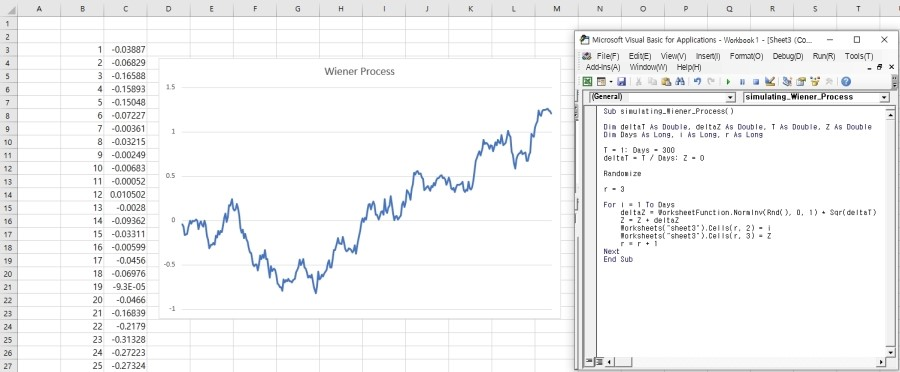The width and height of the screenshot is (900, 372).
Task: Click the Break pause icon
Action: [742, 82]
